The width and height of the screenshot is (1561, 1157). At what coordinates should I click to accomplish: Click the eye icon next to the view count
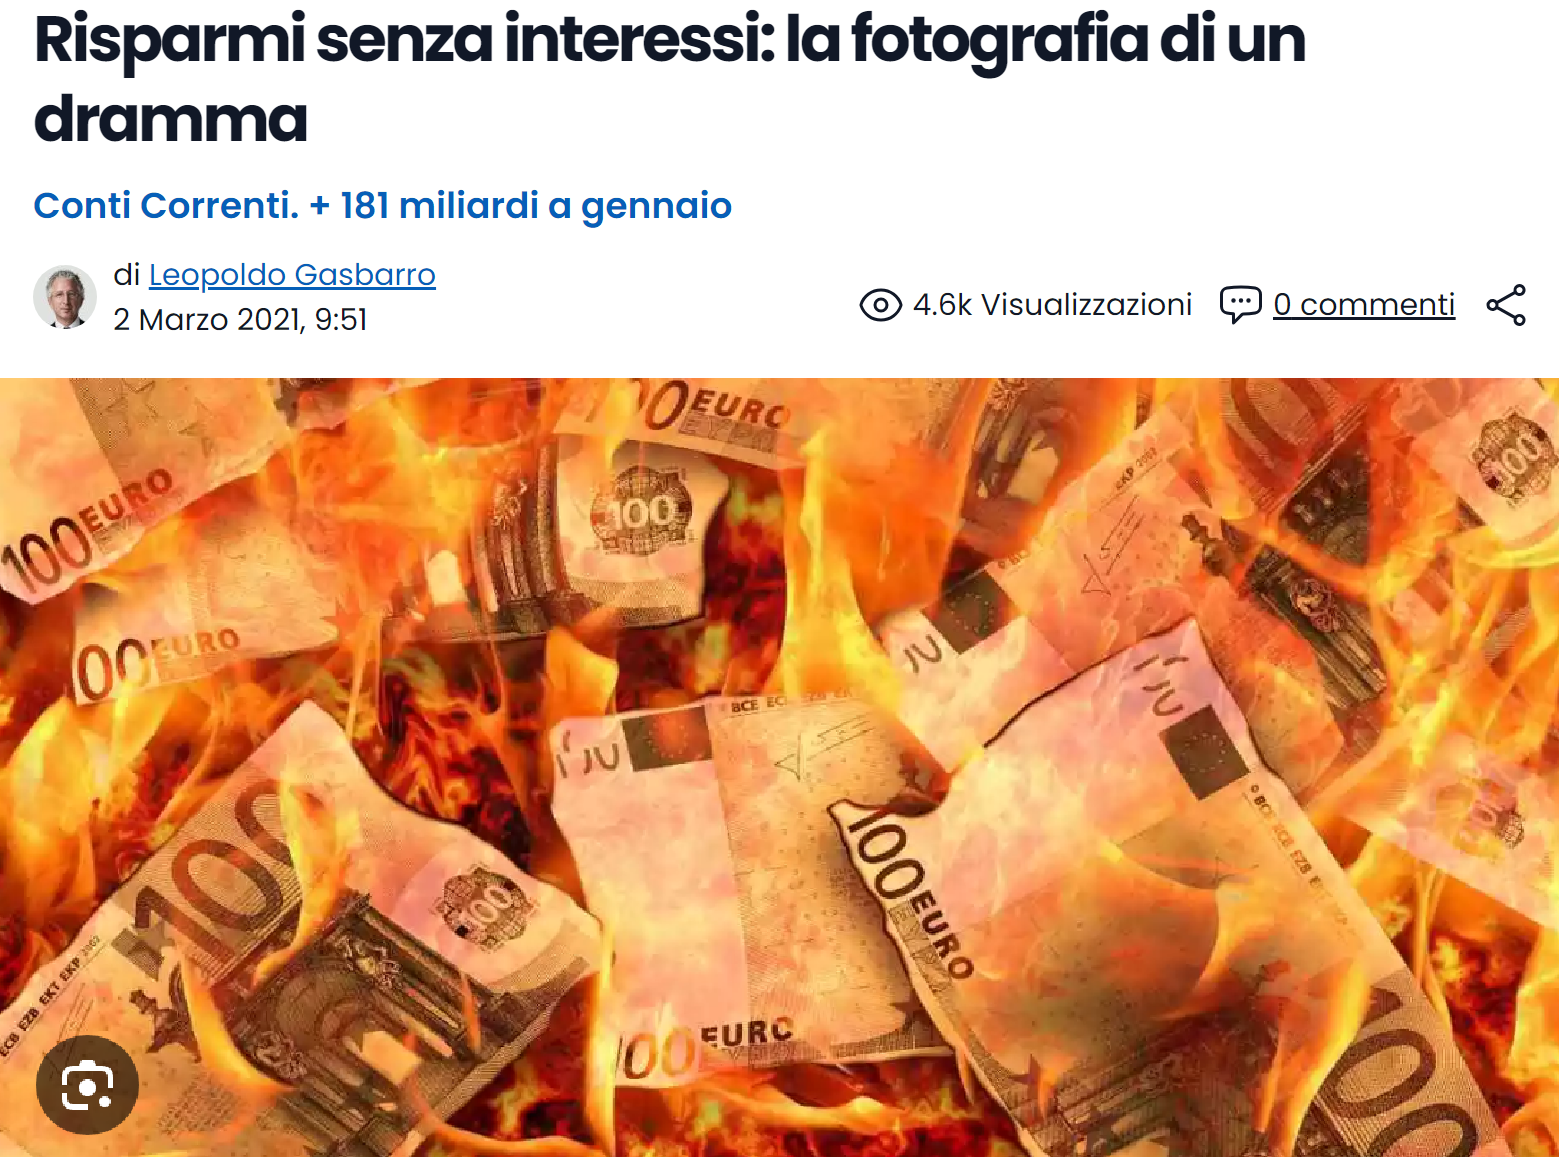pos(880,305)
